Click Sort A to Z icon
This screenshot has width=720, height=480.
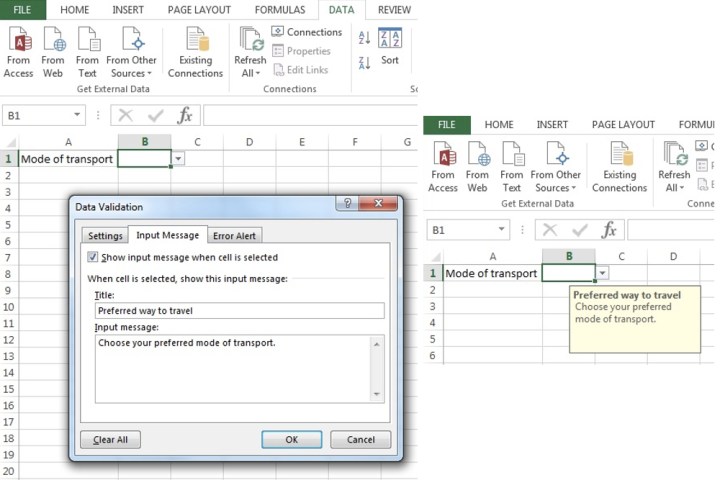click(364, 38)
